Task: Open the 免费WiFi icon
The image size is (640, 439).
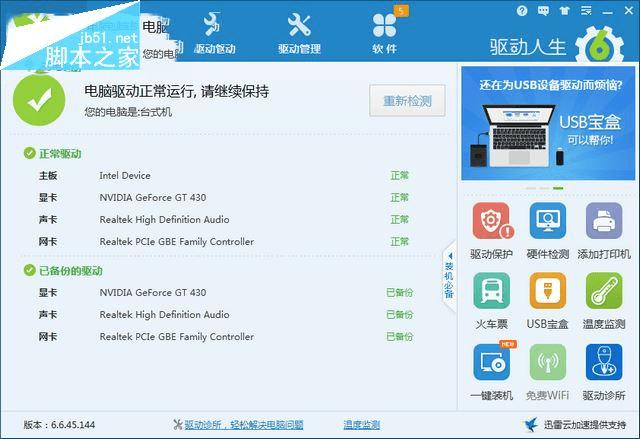Action: coord(548,362)
